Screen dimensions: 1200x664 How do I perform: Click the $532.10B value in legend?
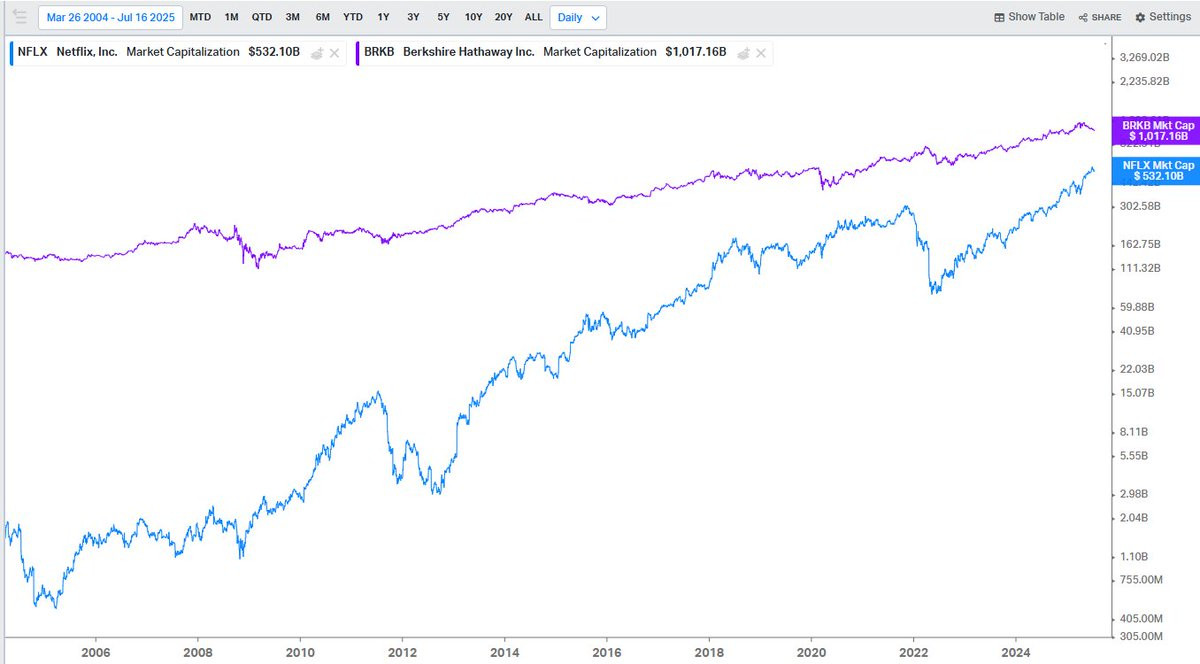point(274,52)
